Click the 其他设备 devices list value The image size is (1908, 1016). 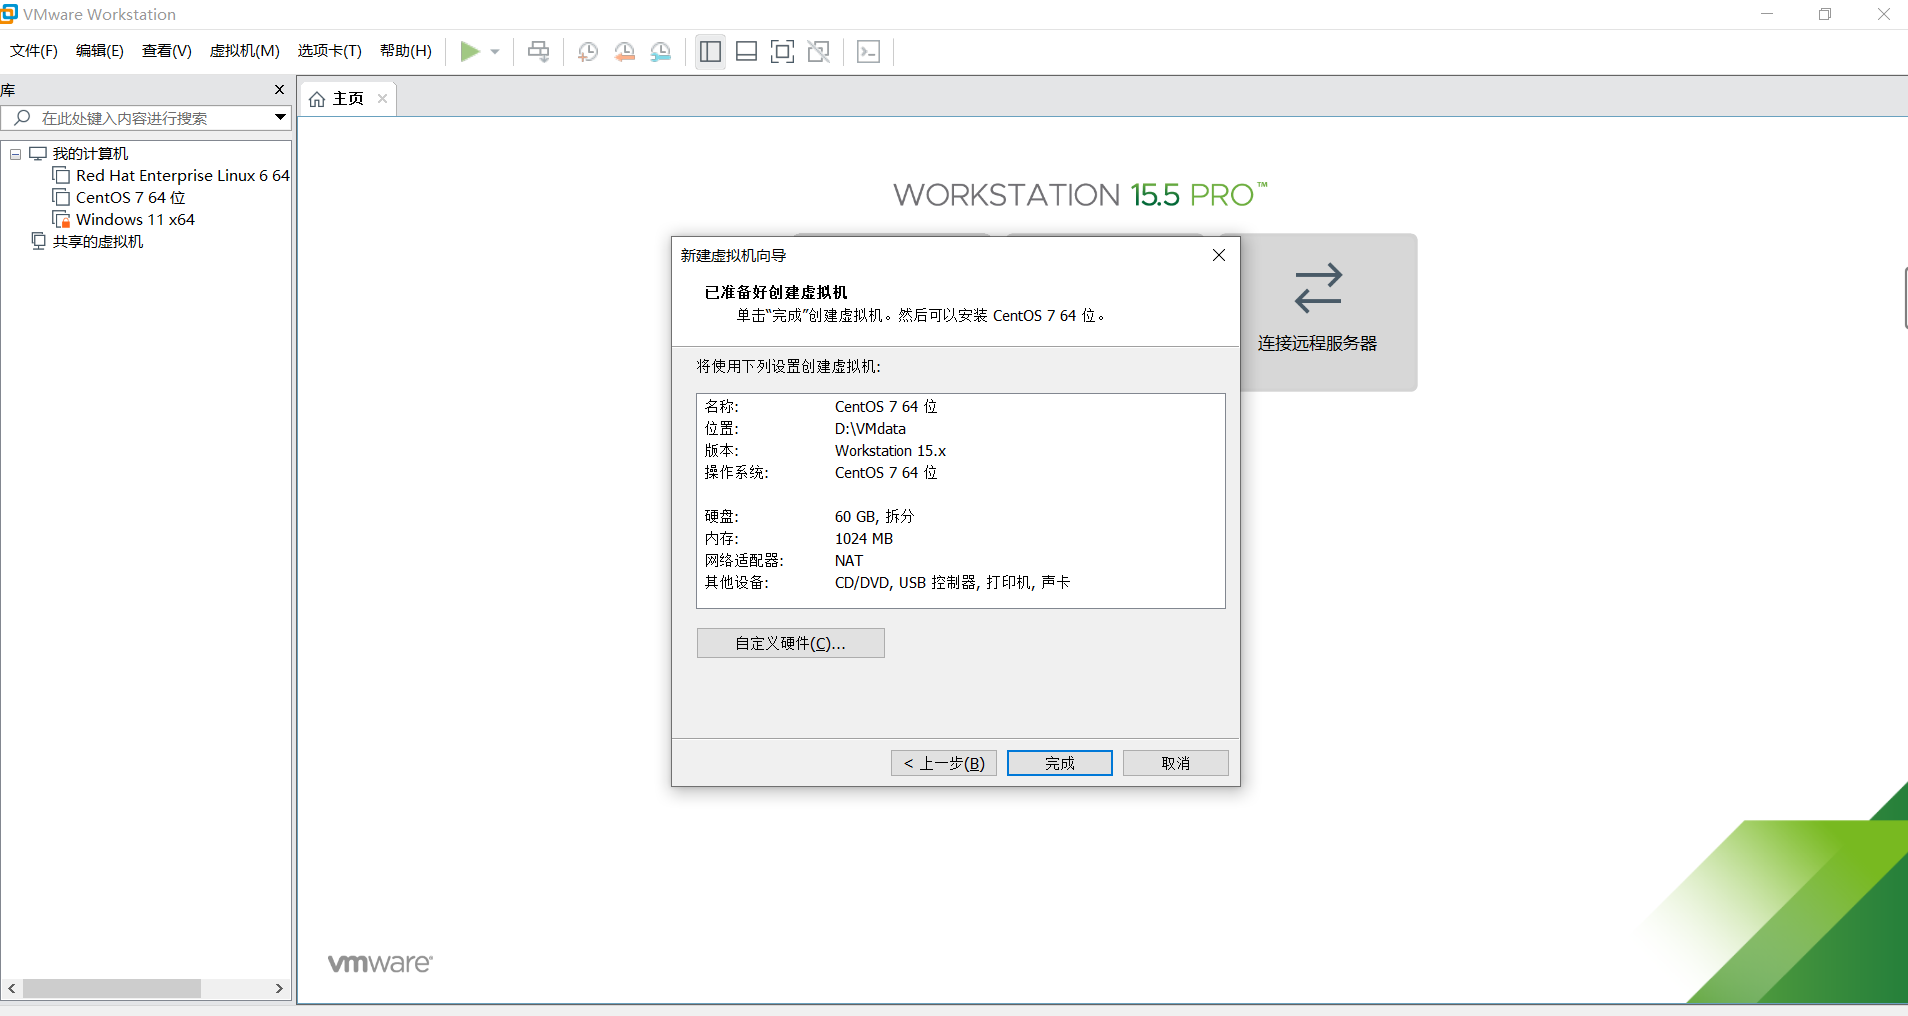(952, 583)
